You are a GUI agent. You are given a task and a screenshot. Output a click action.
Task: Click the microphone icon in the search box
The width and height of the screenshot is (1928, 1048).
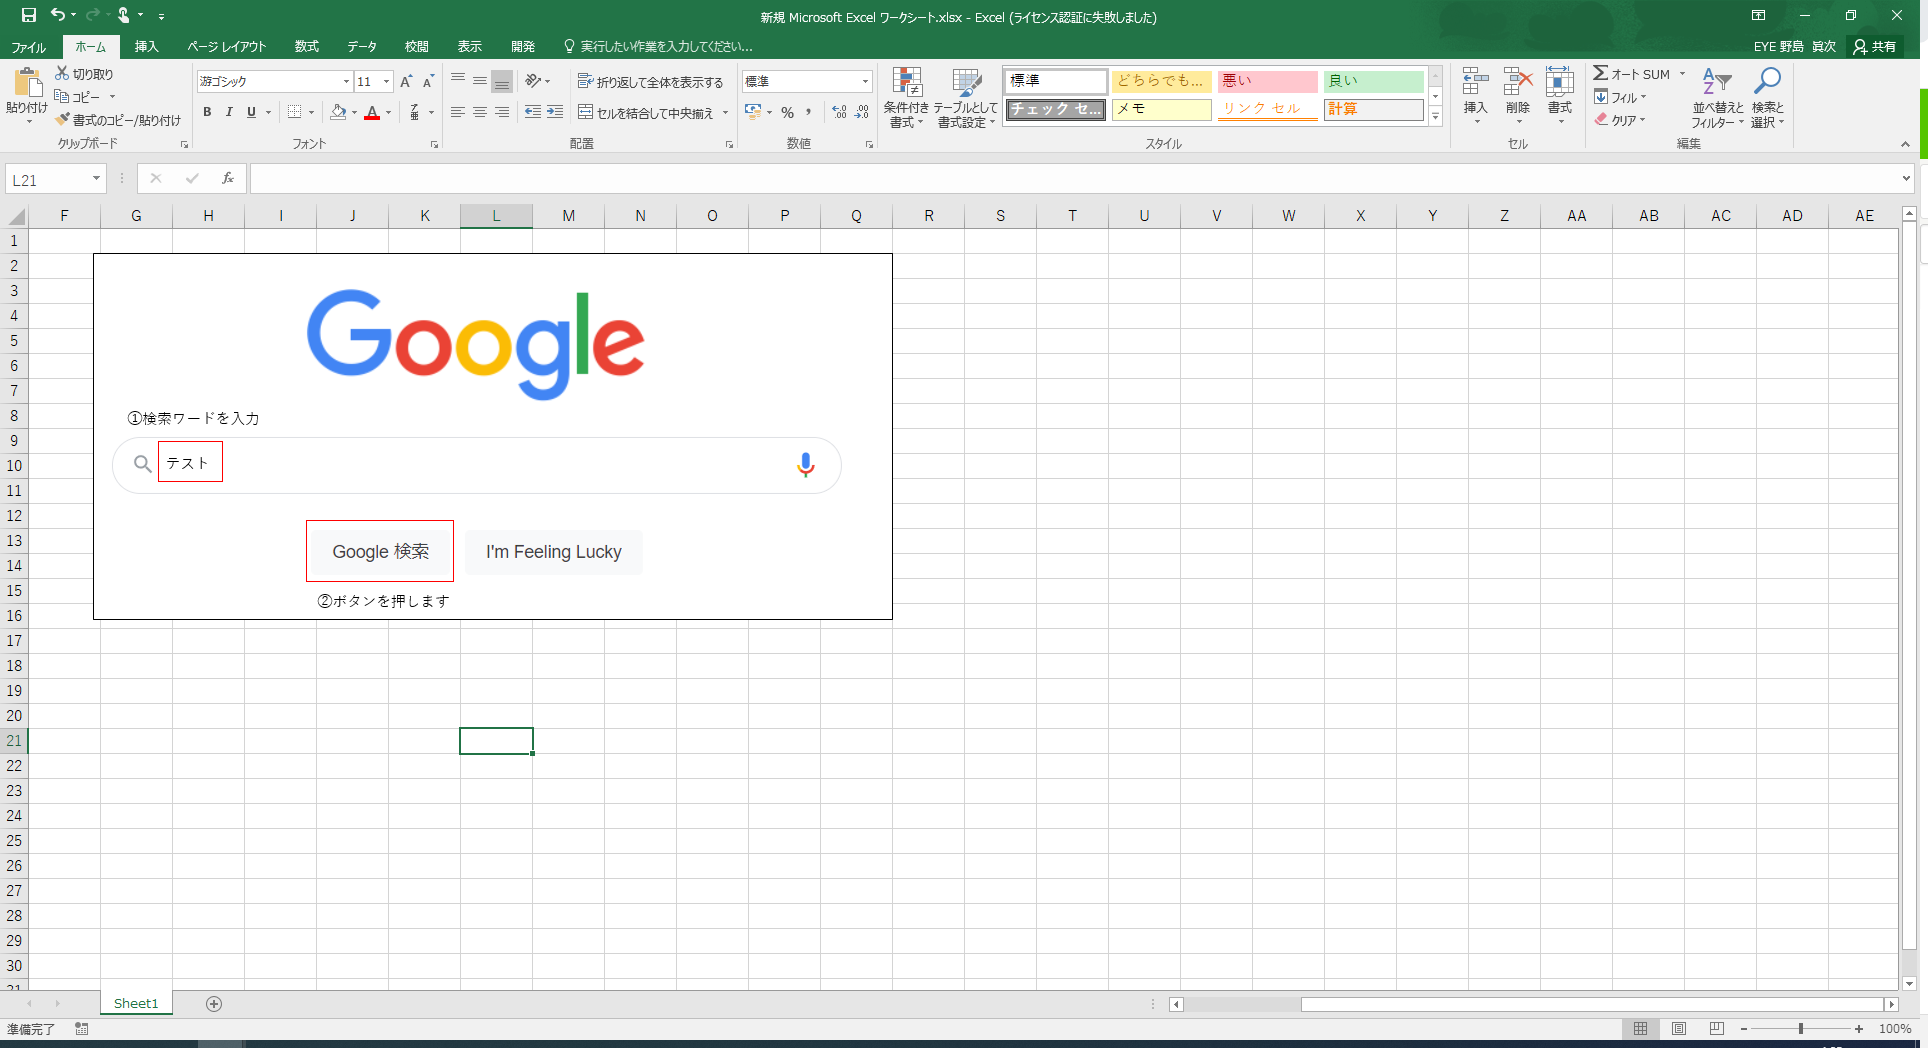click(805, 465)
